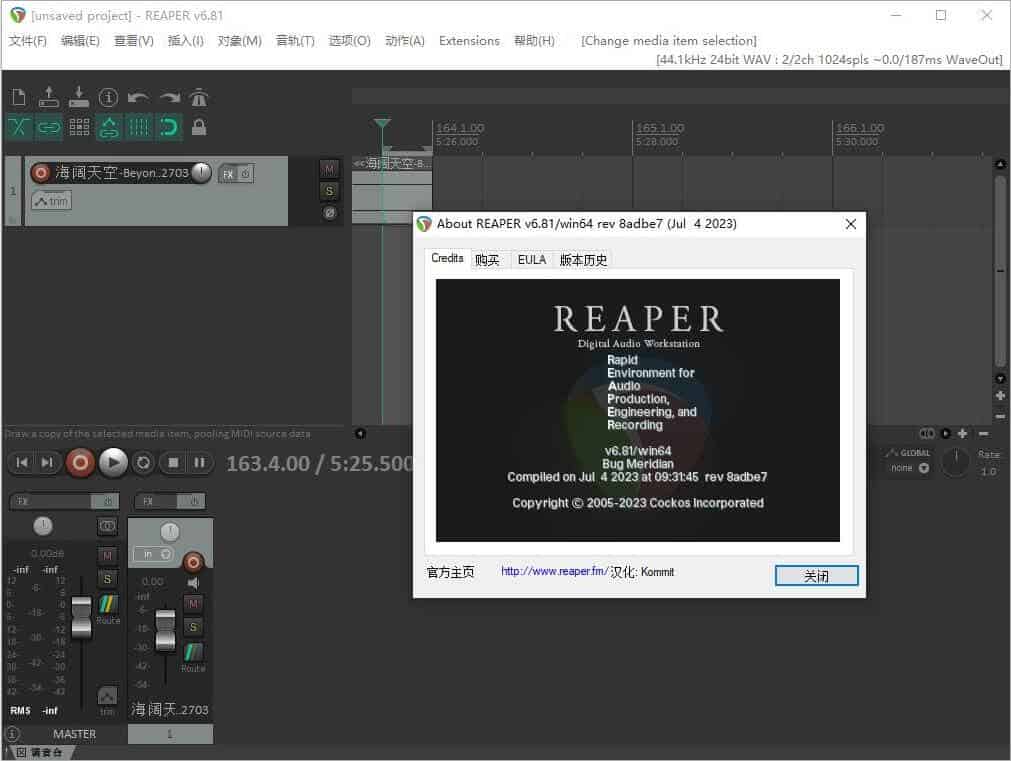Click time display 163.4.00 / 5:25.500
The height and width of the screenshot is (761, 1011).
(320, 463)
